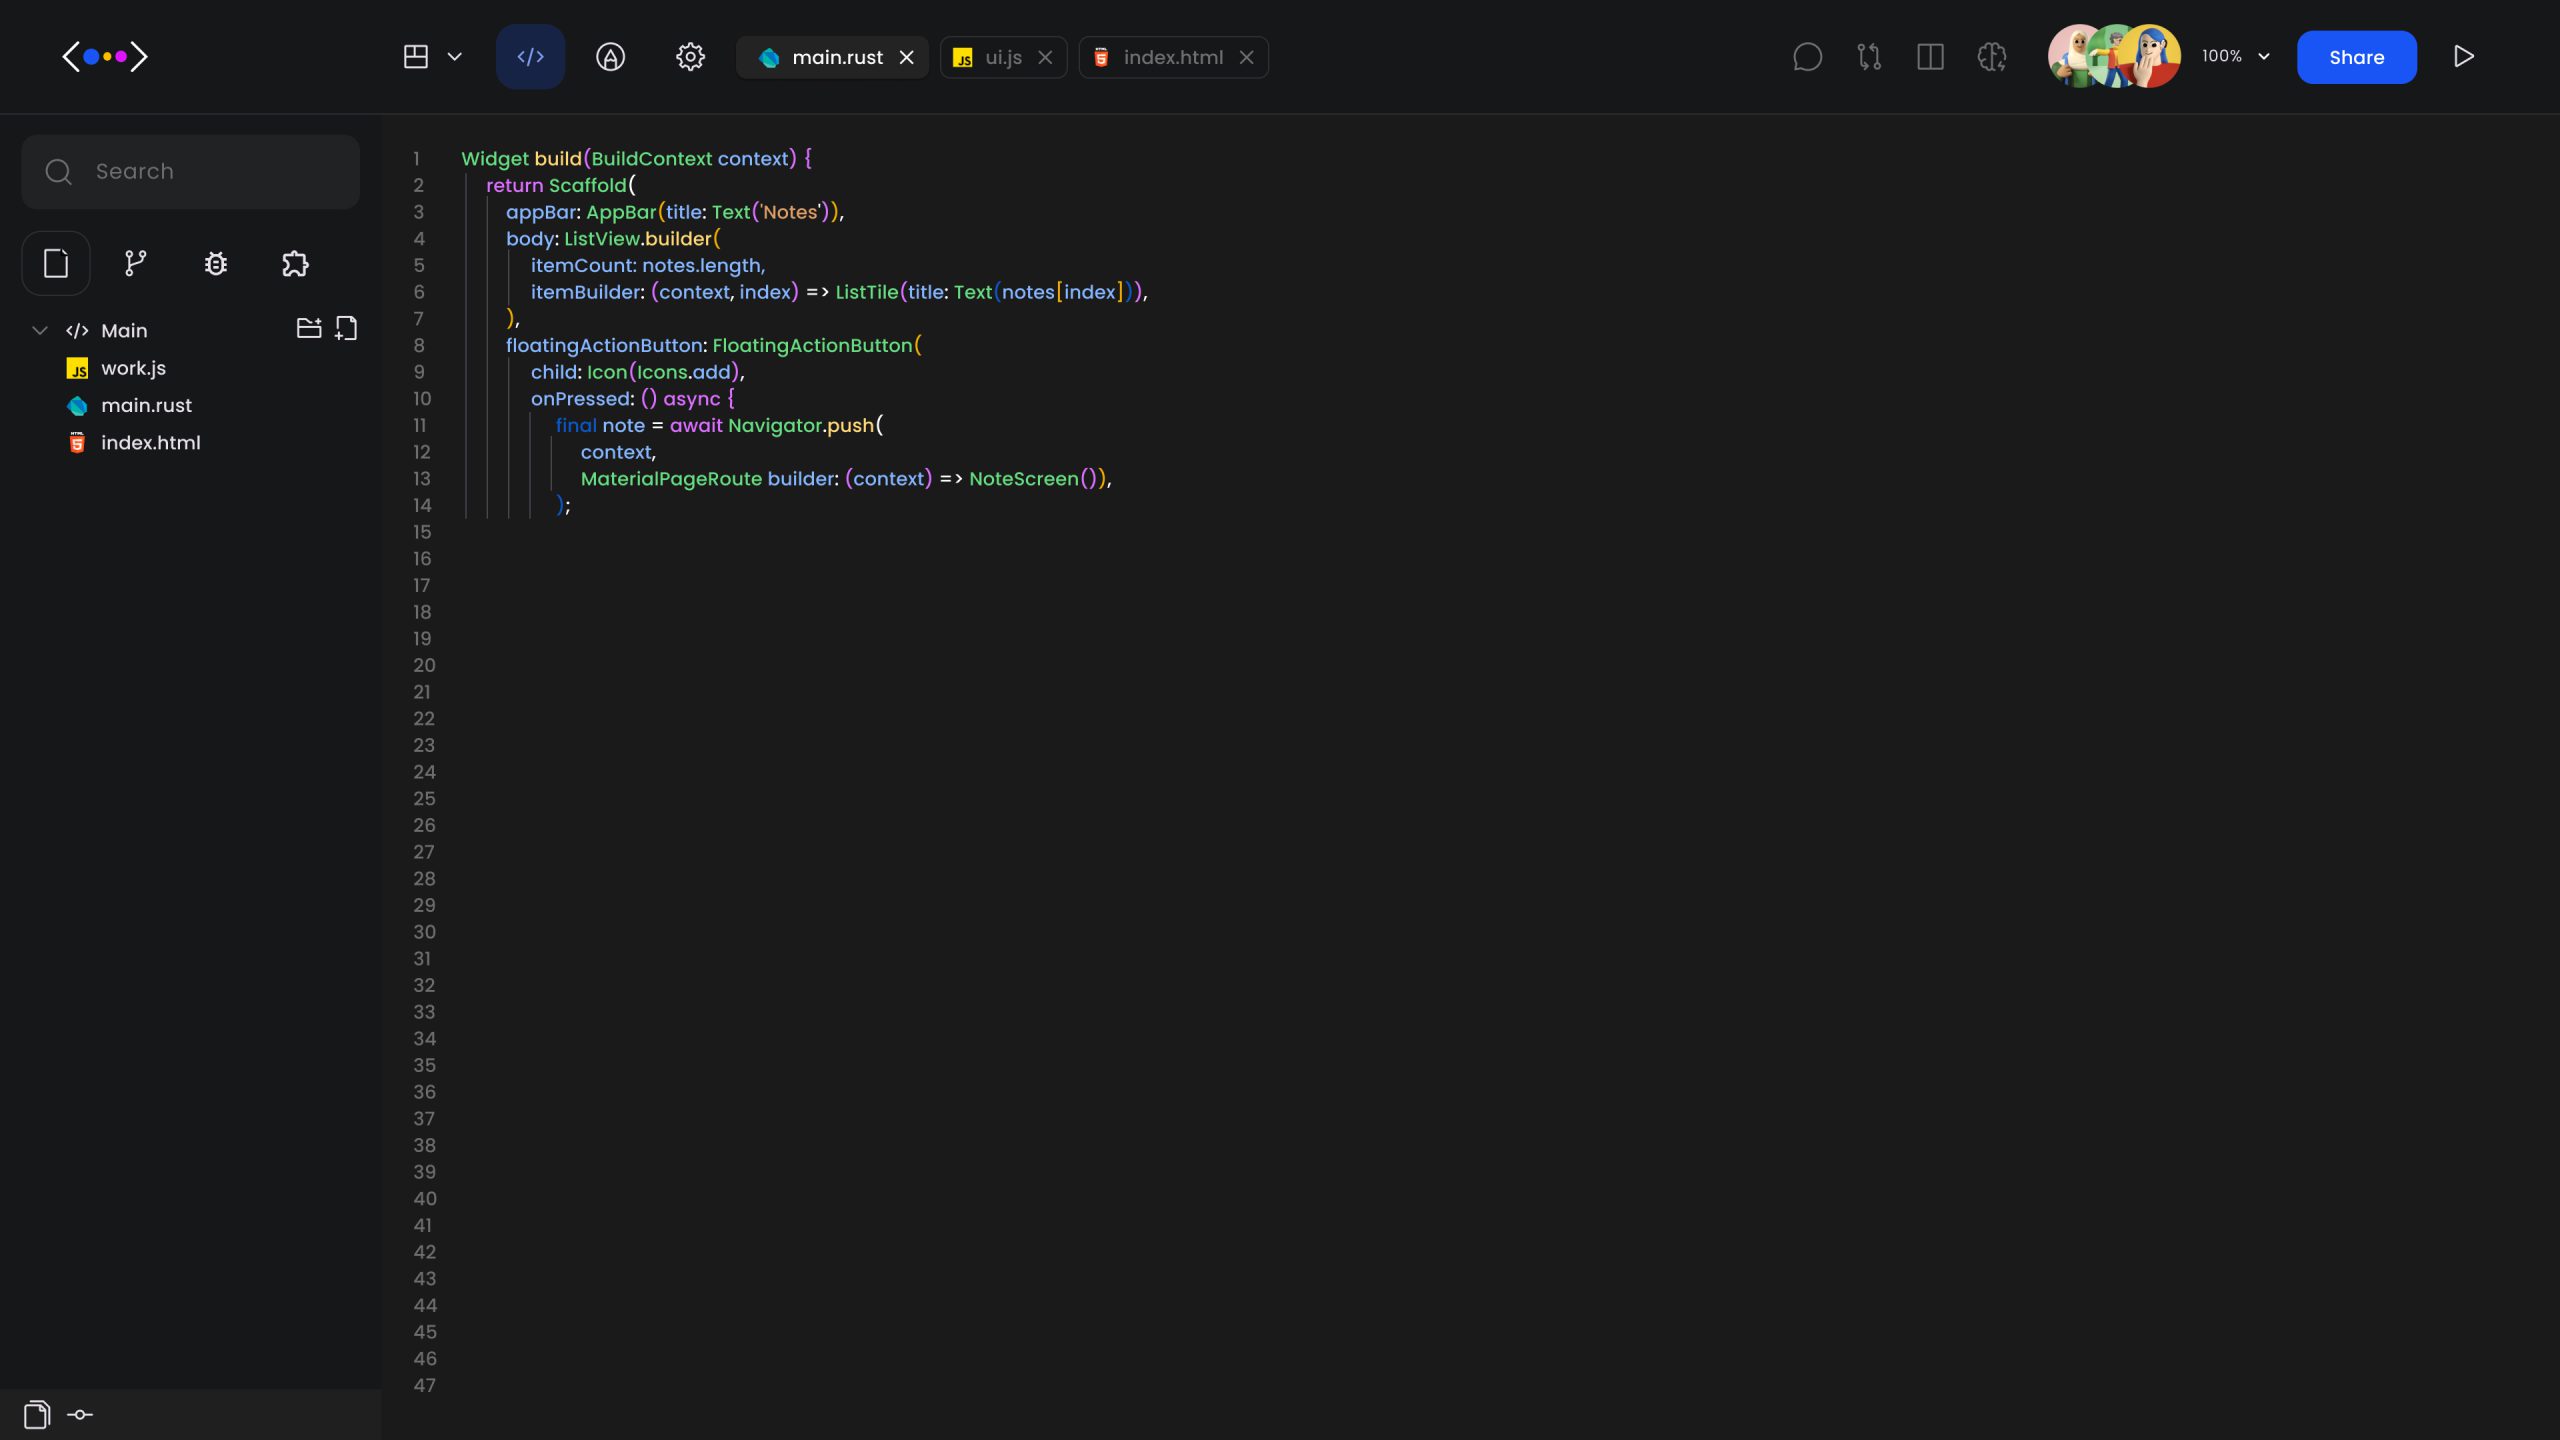This screenshot has height=1440, width=2560.
Task: Open the debug panel in the sidebar
Action: coord(215,263)
